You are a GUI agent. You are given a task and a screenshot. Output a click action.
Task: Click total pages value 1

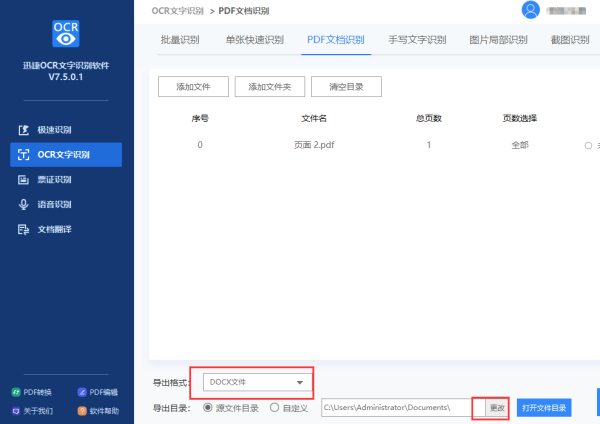pos(429,145)
